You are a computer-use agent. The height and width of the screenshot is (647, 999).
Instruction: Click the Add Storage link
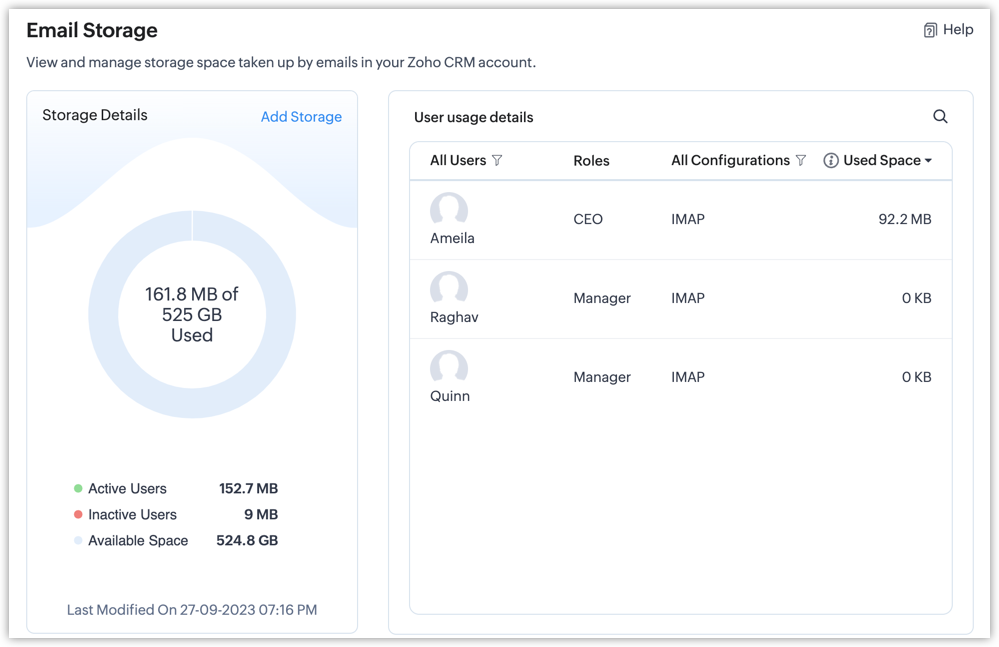point(301,117)
